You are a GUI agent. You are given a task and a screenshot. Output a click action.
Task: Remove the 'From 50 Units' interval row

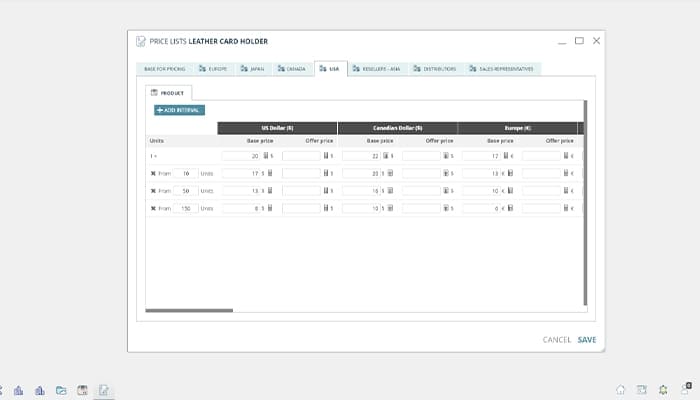[153, 191]
